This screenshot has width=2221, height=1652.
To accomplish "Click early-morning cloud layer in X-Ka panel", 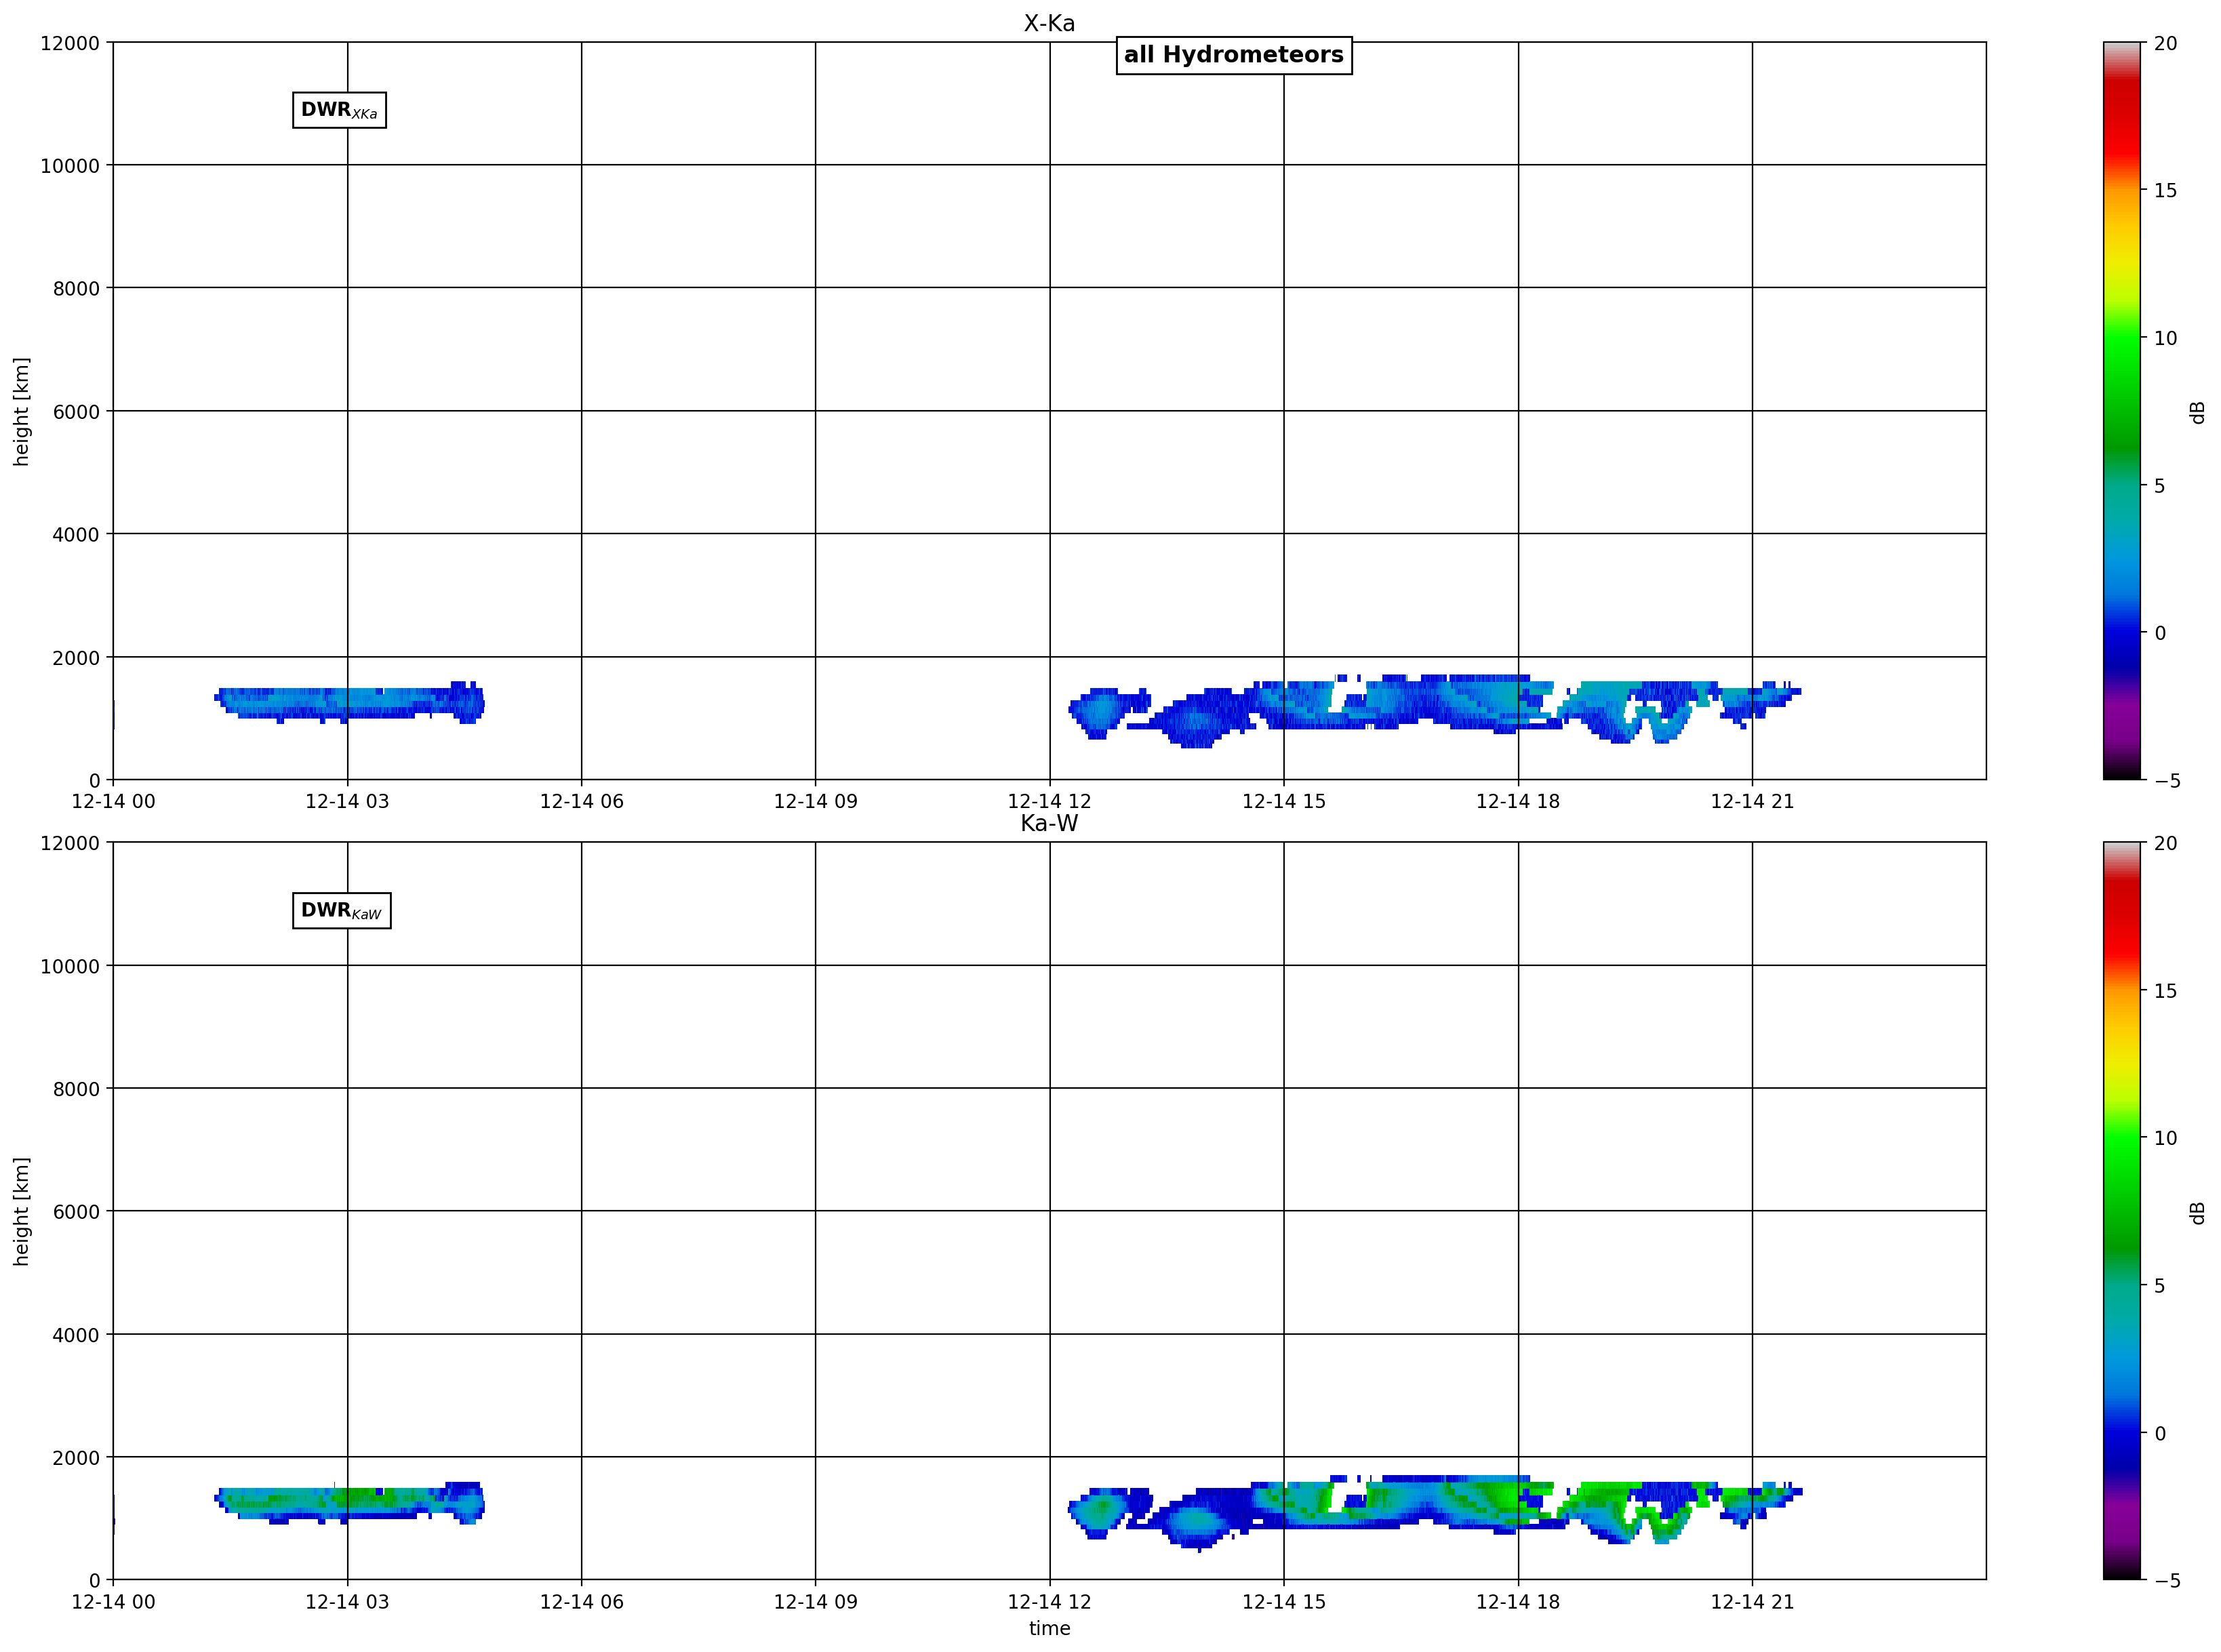I will (349, 703).
